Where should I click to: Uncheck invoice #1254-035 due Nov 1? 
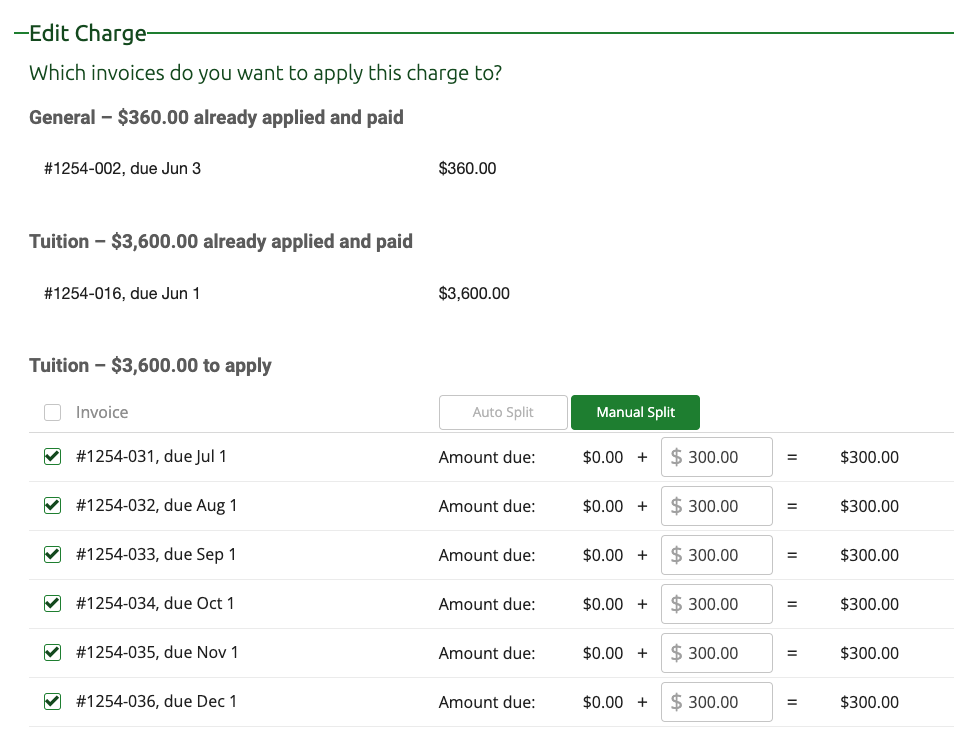pos(52,652)
